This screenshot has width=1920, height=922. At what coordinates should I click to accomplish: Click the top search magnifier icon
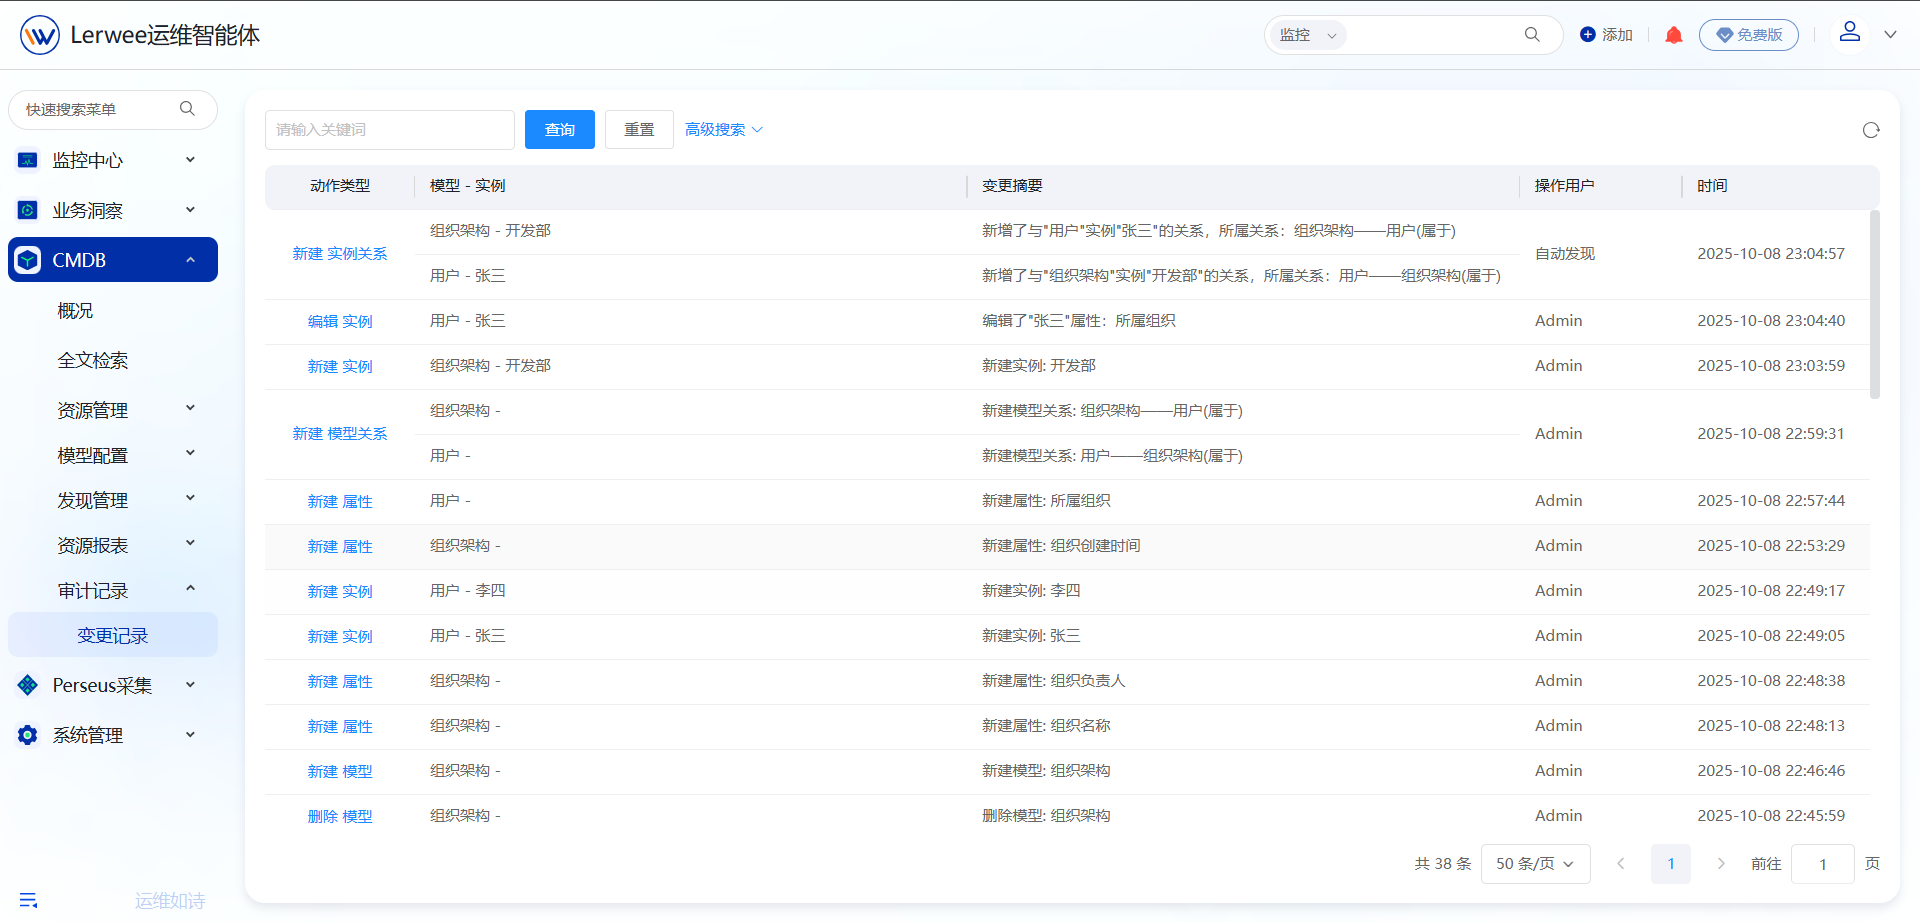pos(1532,35)
